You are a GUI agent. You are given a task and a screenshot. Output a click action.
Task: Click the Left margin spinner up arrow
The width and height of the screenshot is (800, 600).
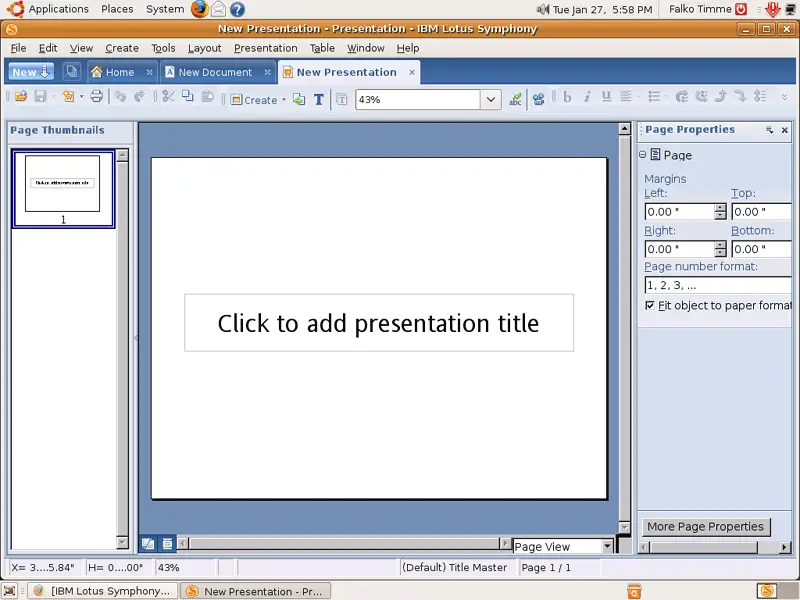[720, 208]
